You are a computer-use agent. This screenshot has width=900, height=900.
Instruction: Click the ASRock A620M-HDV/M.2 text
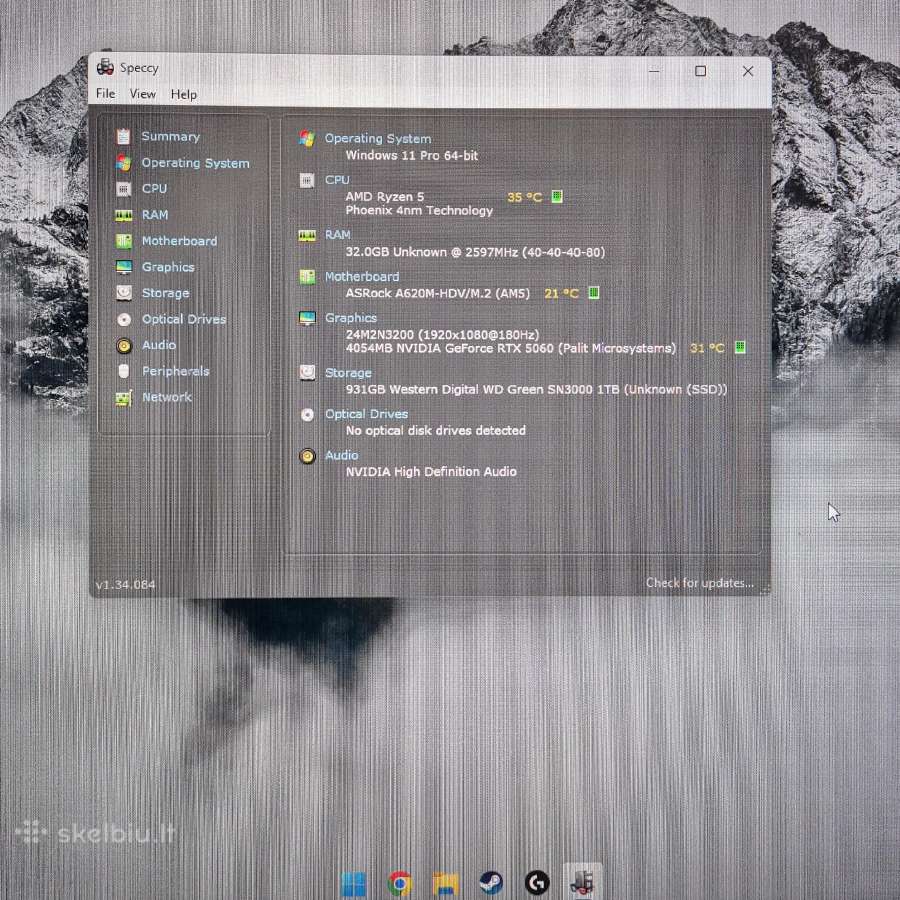click(437, 293)
